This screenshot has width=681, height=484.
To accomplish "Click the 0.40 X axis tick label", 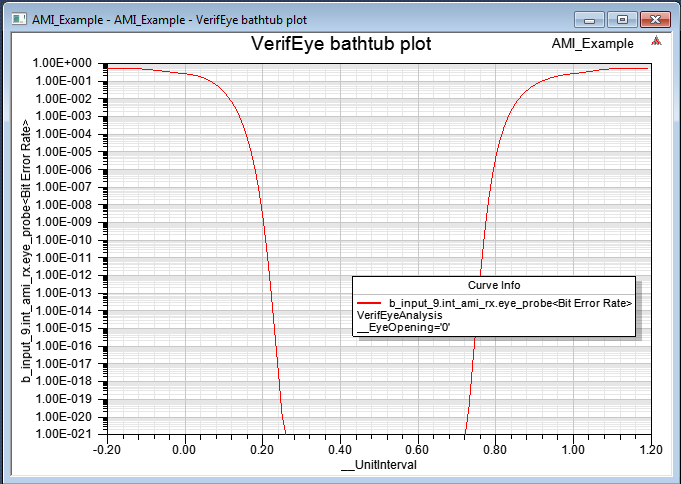I will pyautogui.click(x=340, y=449).
